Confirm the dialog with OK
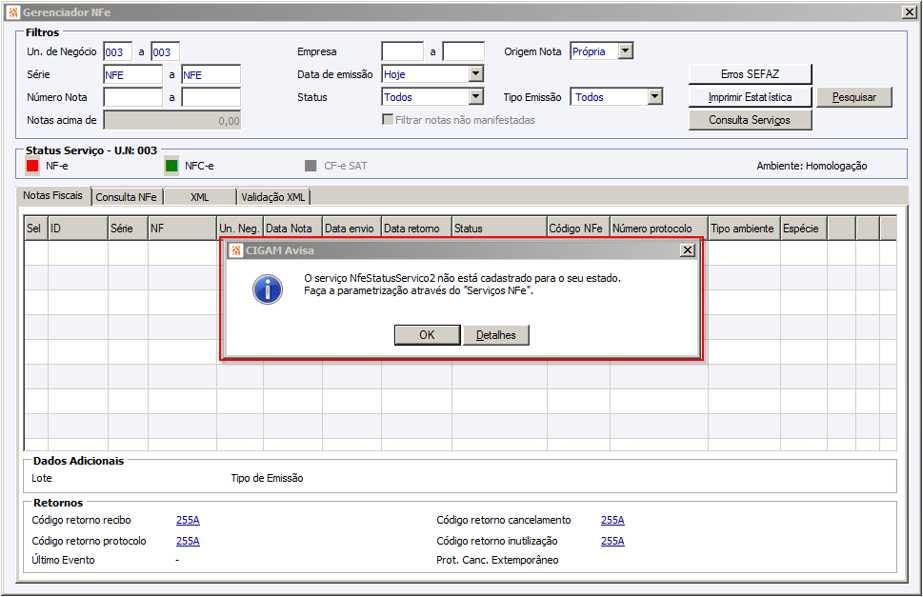The width and height of the screenshot is (923, 597). (427, 335)
